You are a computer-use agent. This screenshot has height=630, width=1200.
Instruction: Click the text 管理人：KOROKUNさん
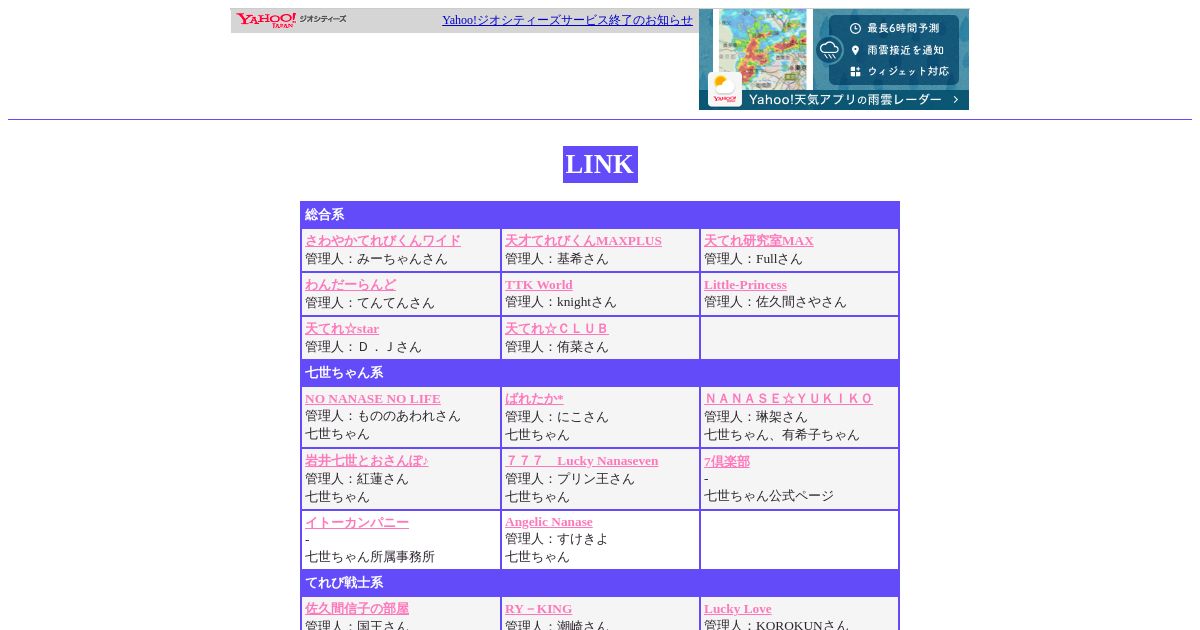(776, 626)
